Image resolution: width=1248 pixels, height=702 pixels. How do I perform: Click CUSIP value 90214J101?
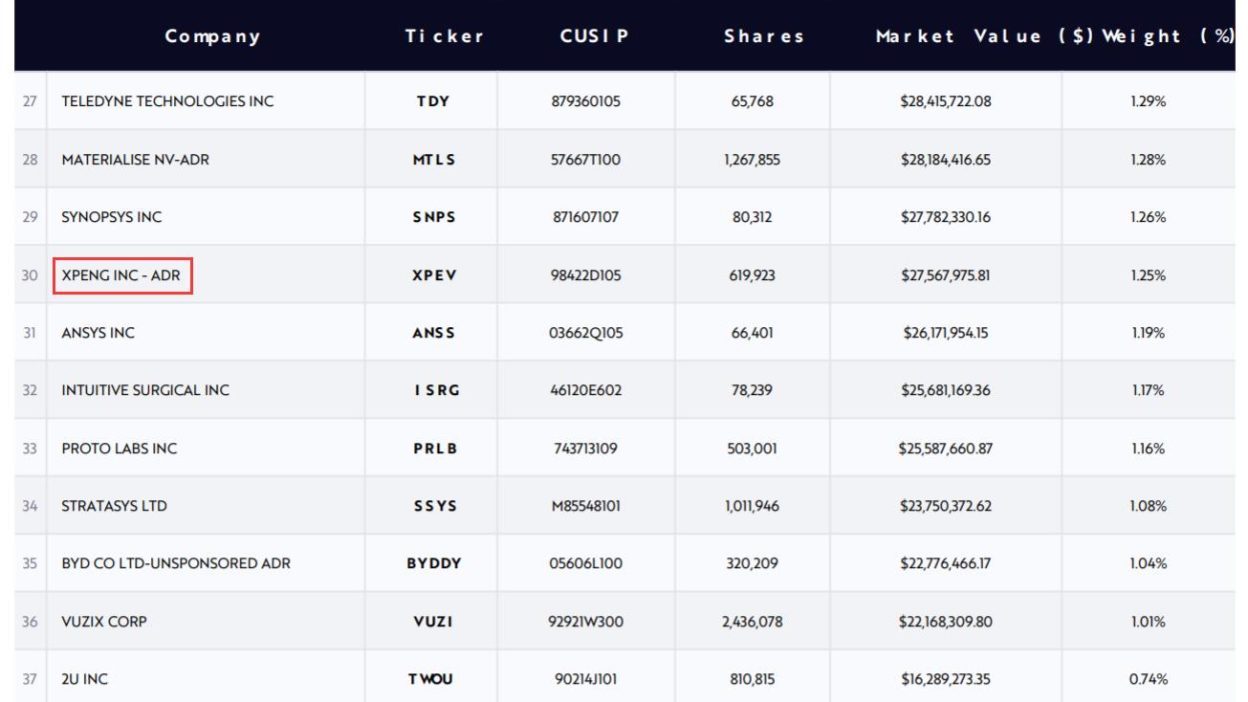(585, 679)
